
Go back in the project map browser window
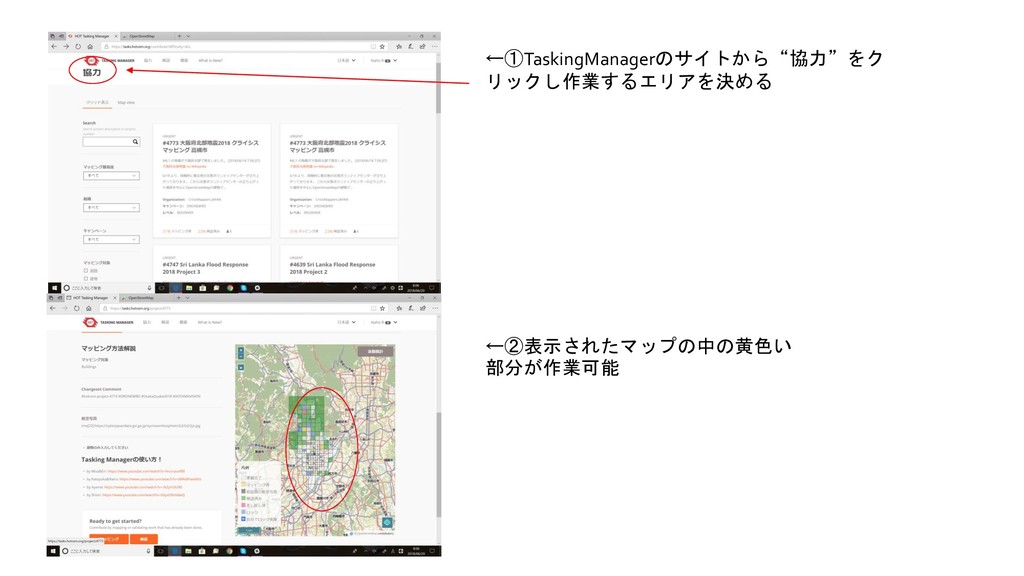(53, 308)
